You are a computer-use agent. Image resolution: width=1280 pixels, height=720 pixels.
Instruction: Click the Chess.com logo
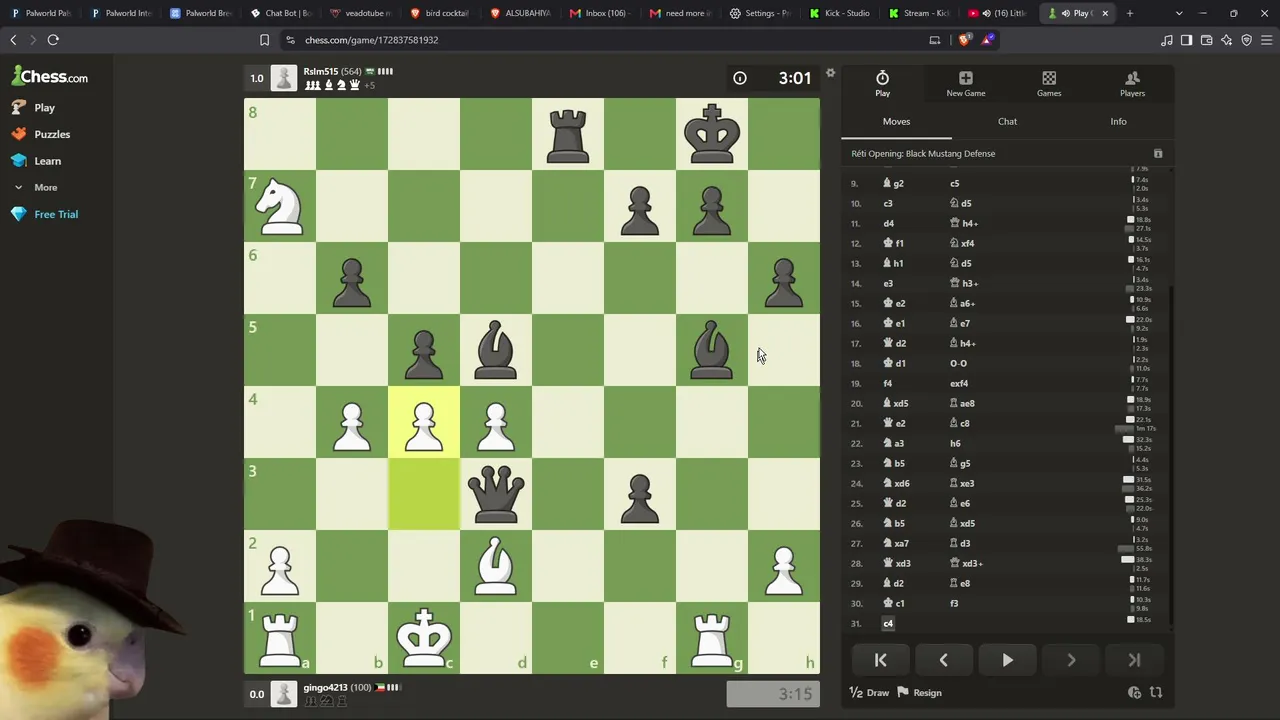coord(50,76)
